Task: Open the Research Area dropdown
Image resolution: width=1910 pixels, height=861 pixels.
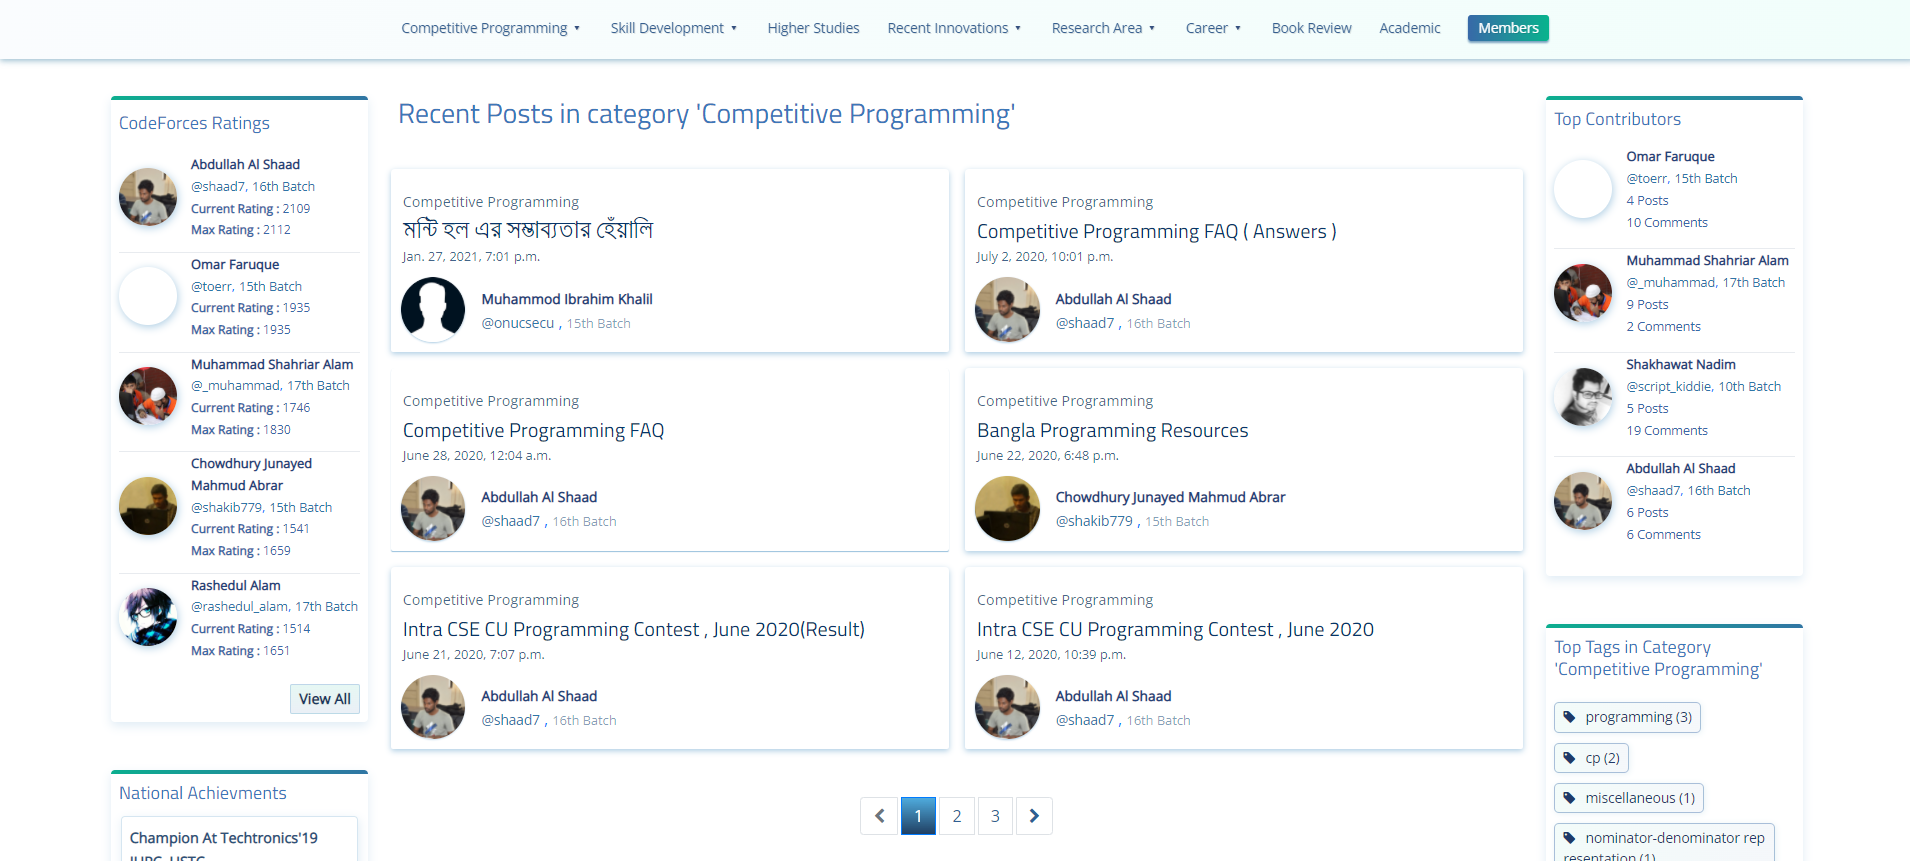Action: (x=1103, y=28)
